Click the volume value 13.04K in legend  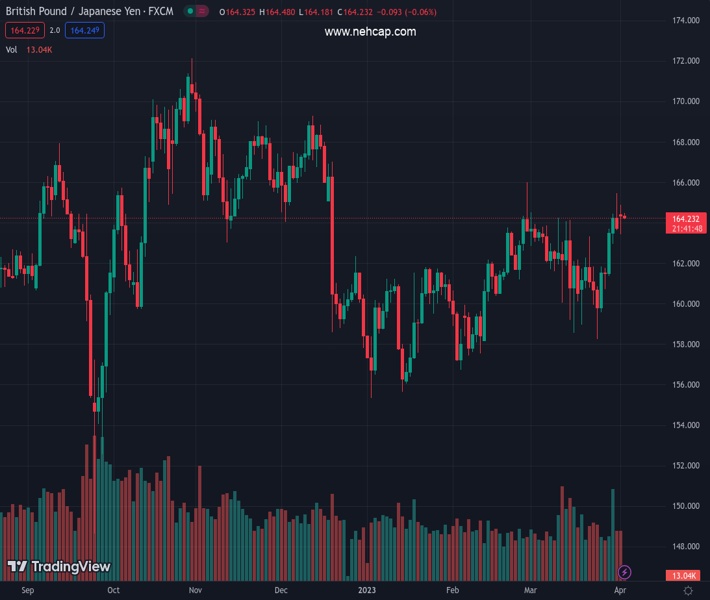pos(39,50)
